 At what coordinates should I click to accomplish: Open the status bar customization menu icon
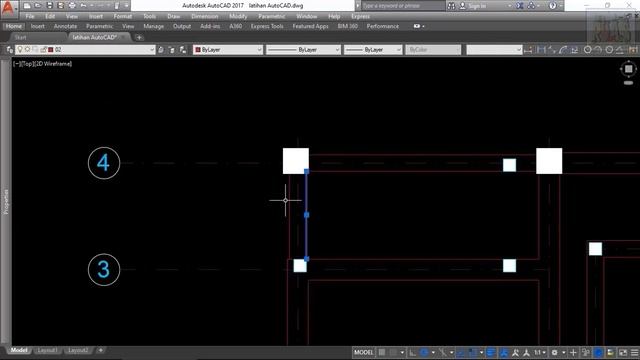[634, 352]
